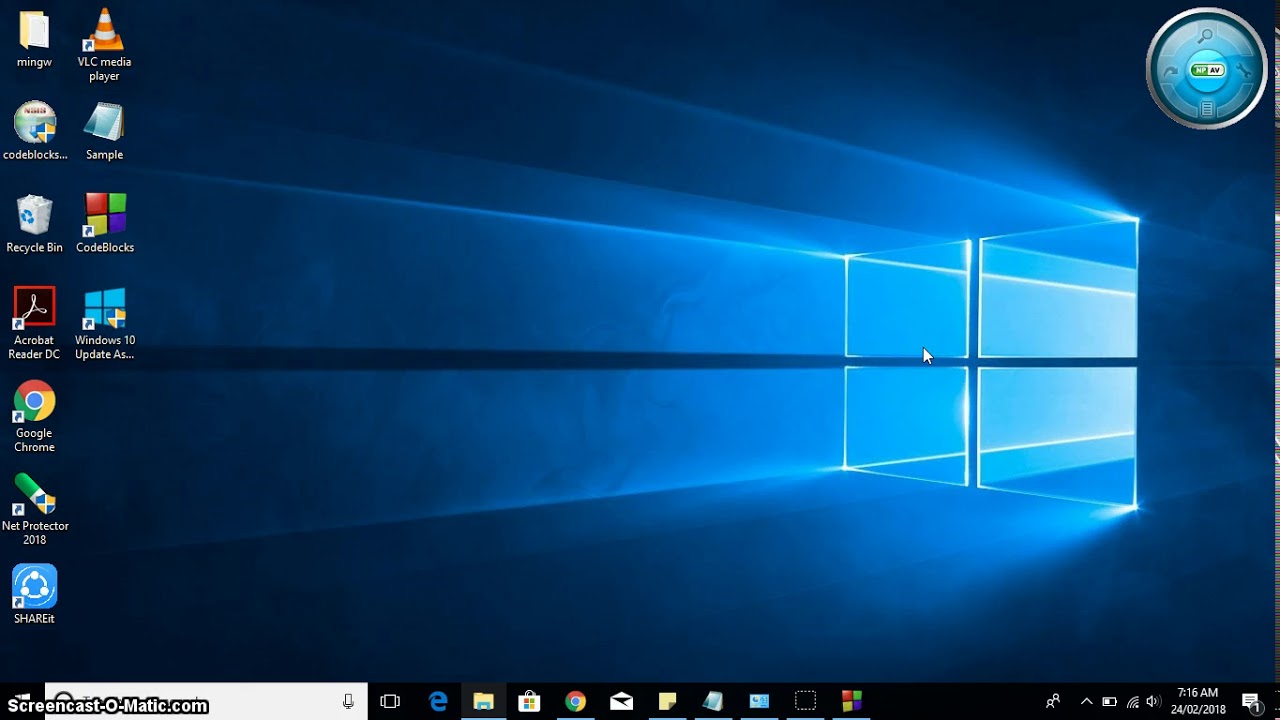Open Sticky Notes from the taskbar
Viewport: 1280px width, 720px height.
[667, 701]
